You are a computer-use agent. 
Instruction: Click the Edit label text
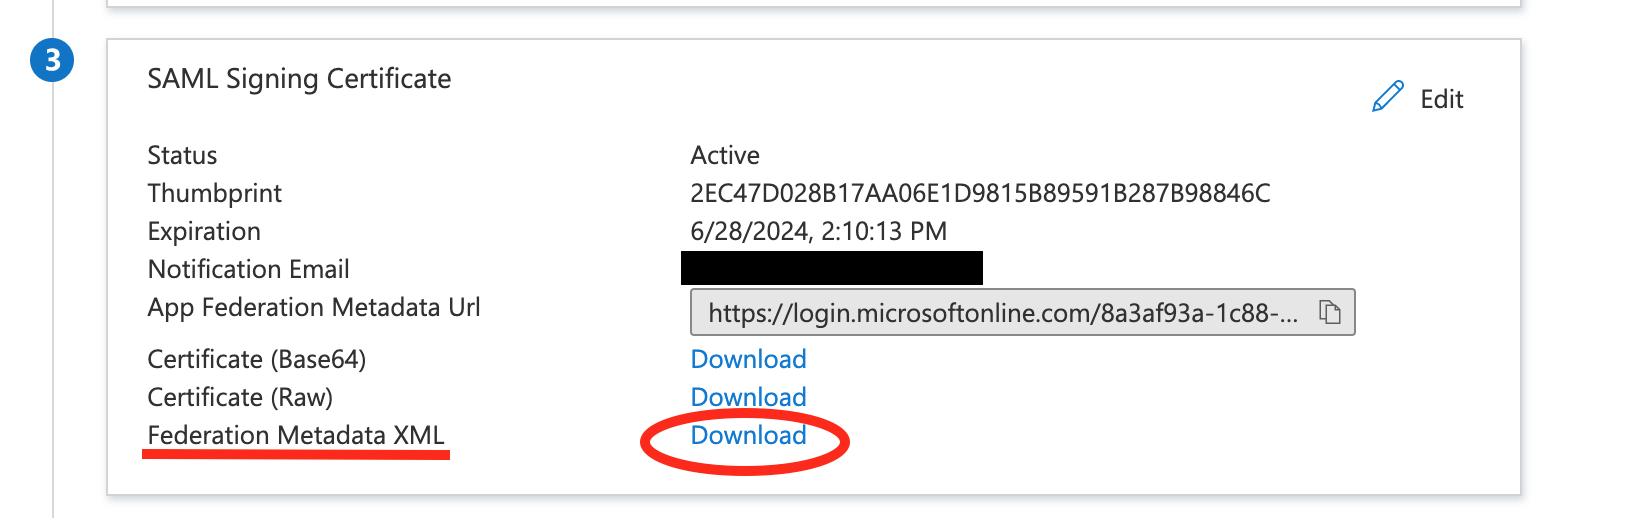click(x=1441, y=99)
